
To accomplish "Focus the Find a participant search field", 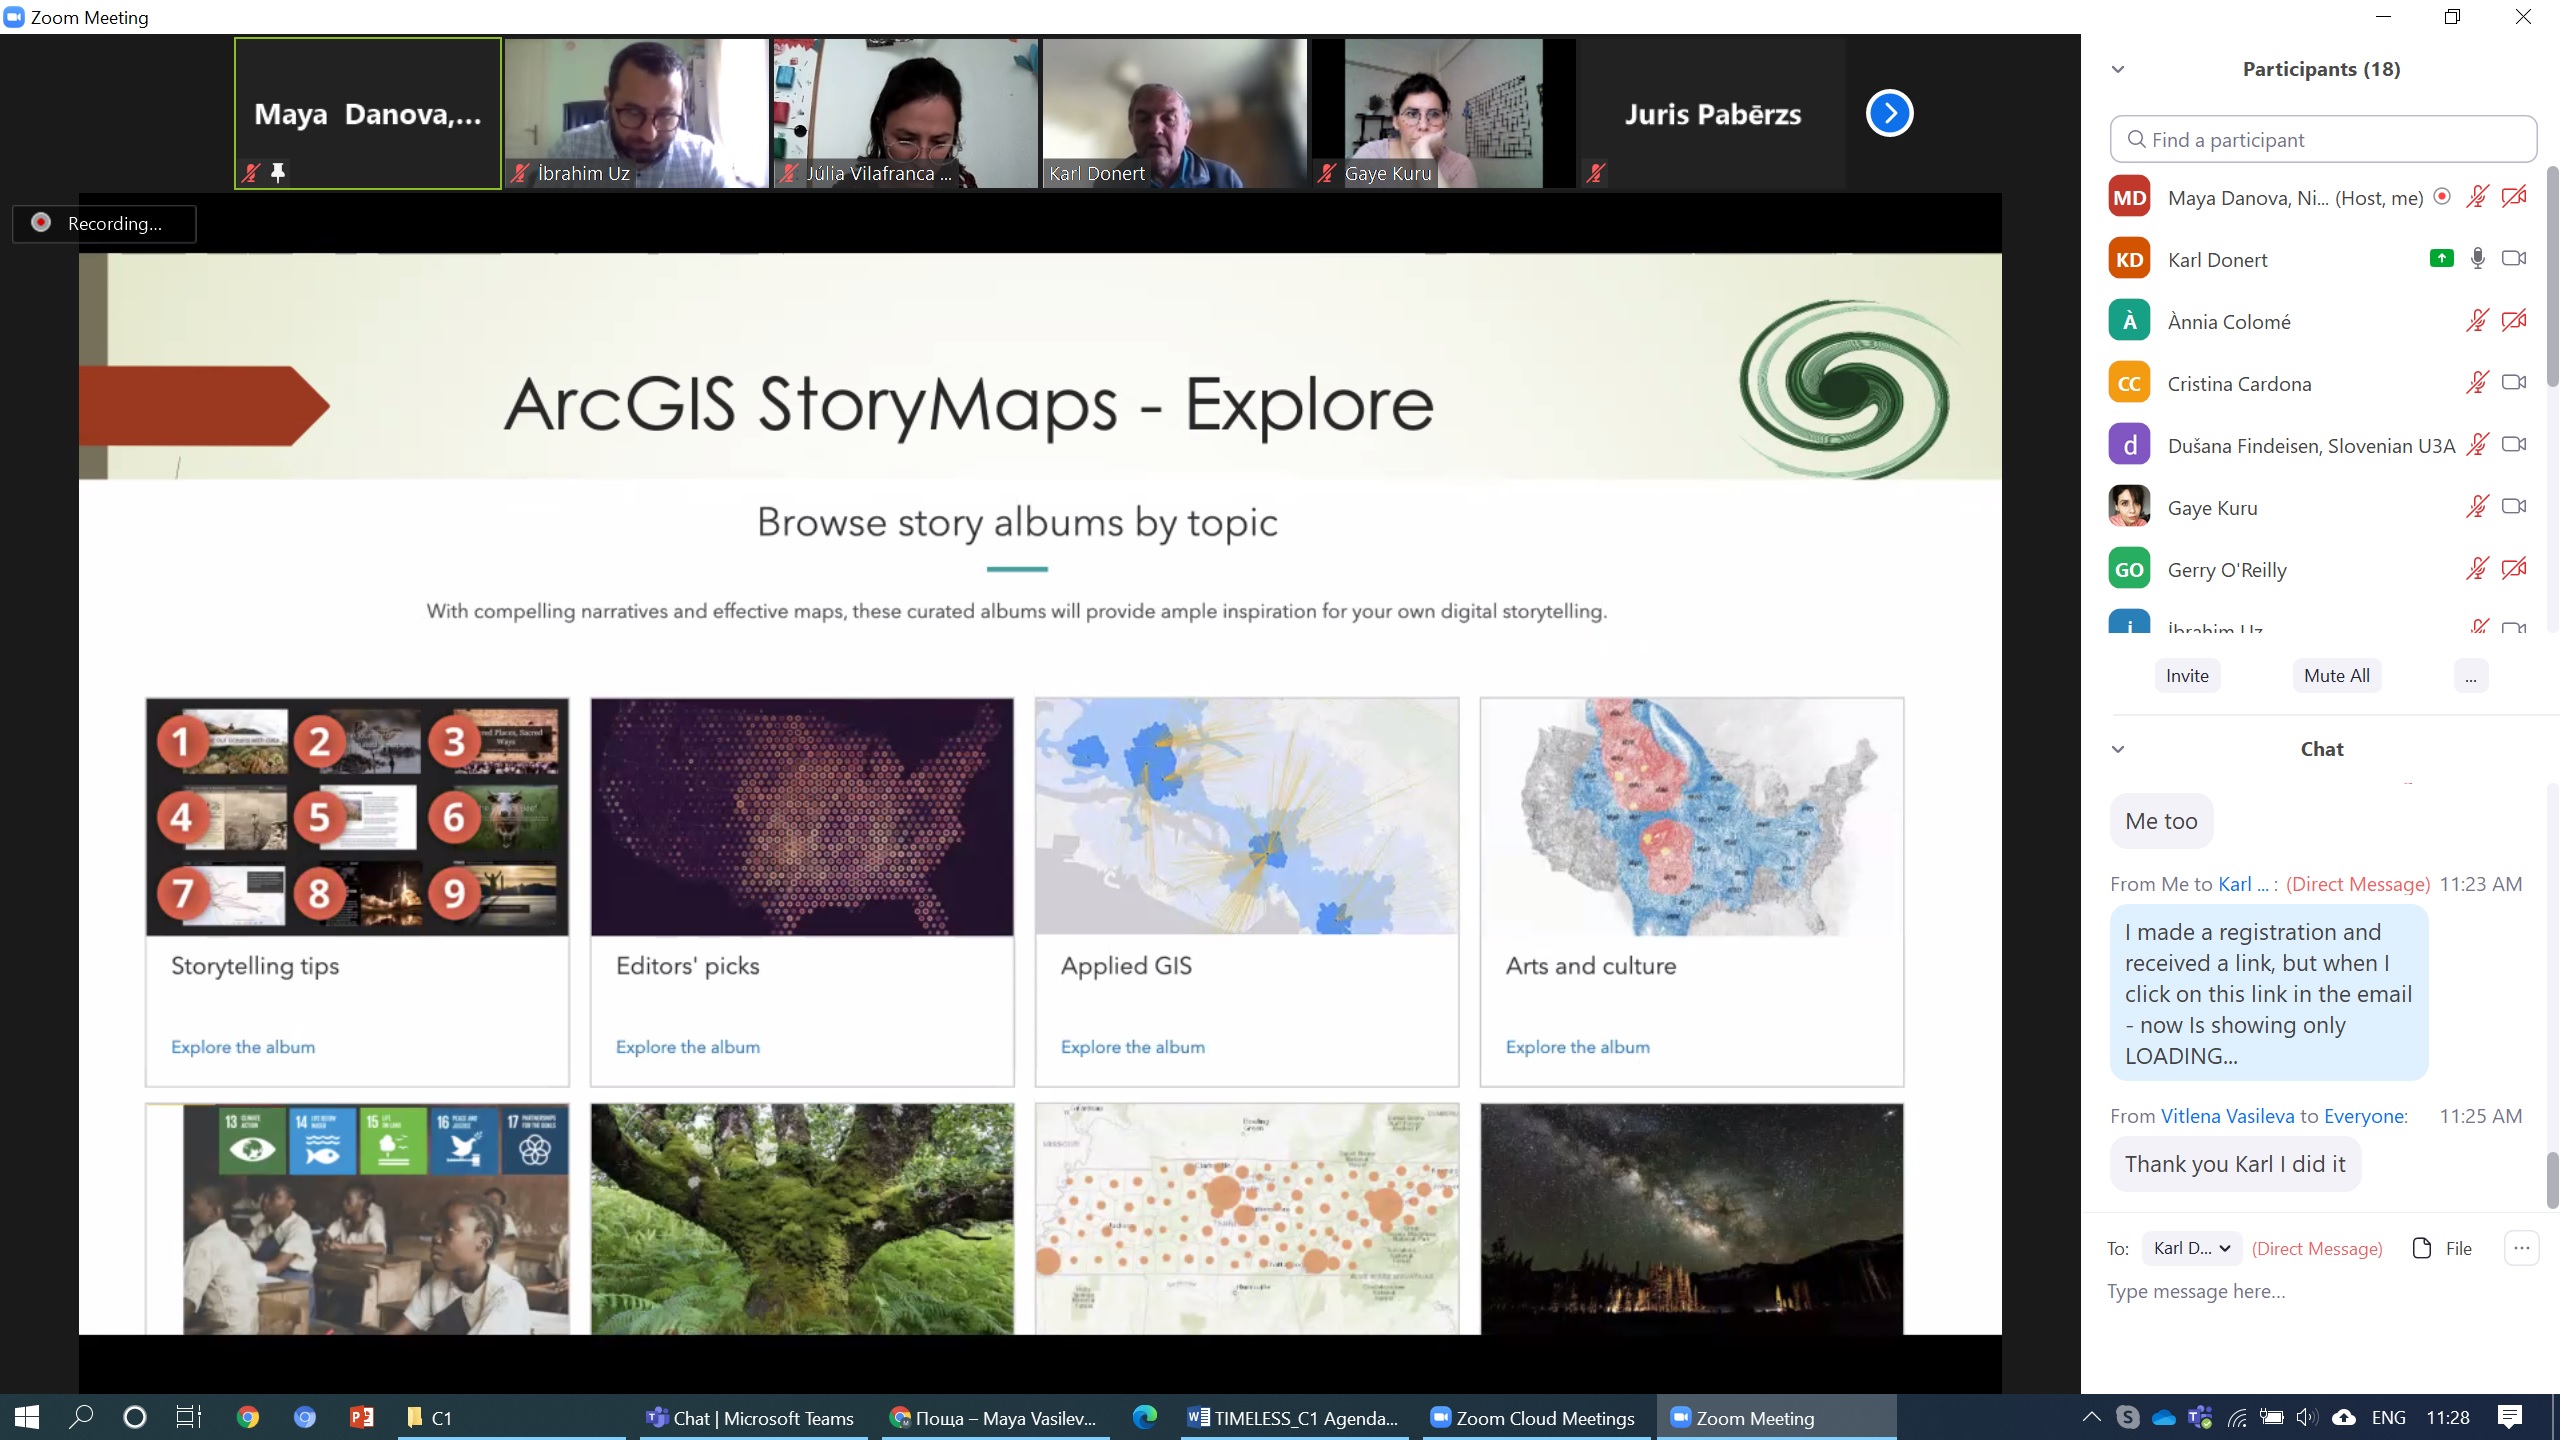I will click(2322, 140).
